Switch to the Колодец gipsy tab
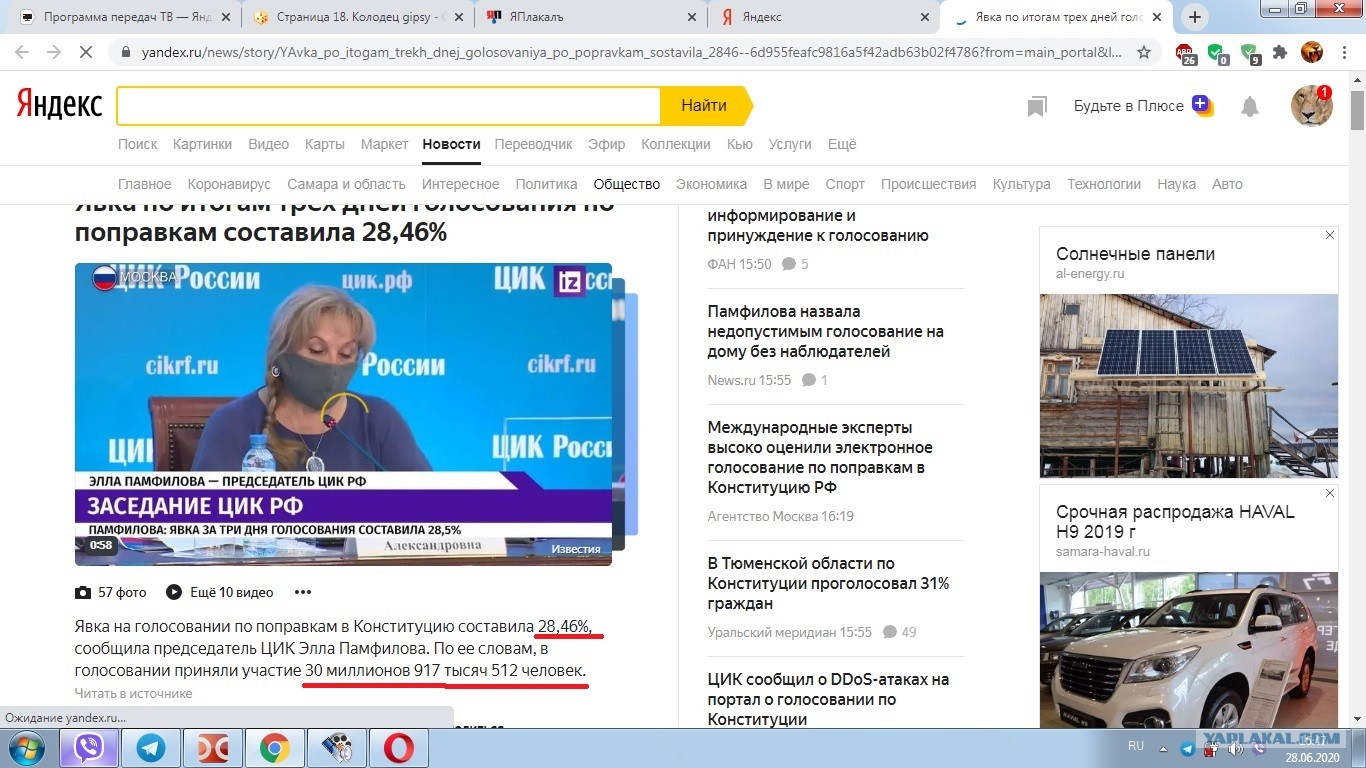The width and height of the screenshot is (1366, 768). coord(358,17)
